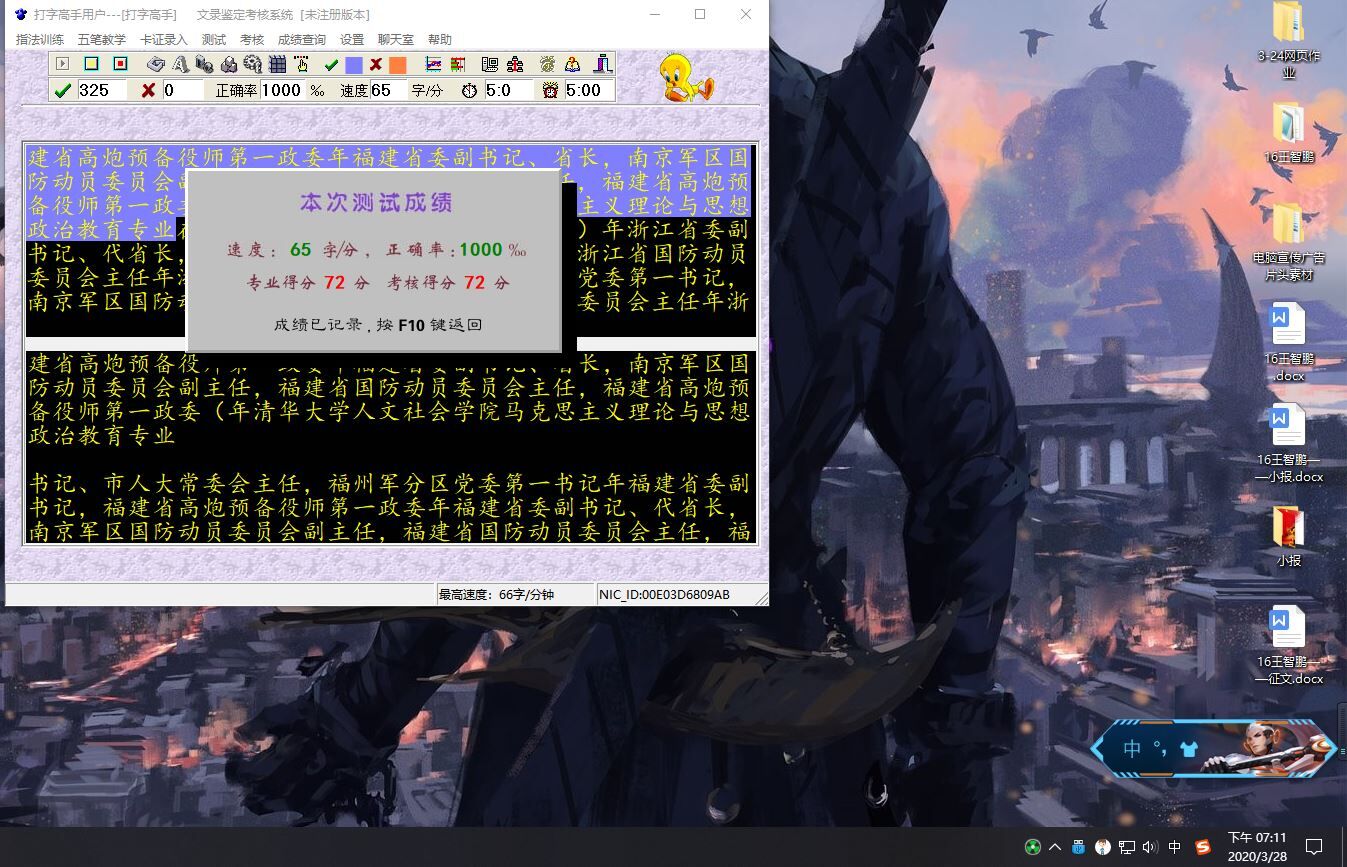Click the red-dot square stop icon
The width and height of the screenshot is (1347, 867).
tap(120, 64)
